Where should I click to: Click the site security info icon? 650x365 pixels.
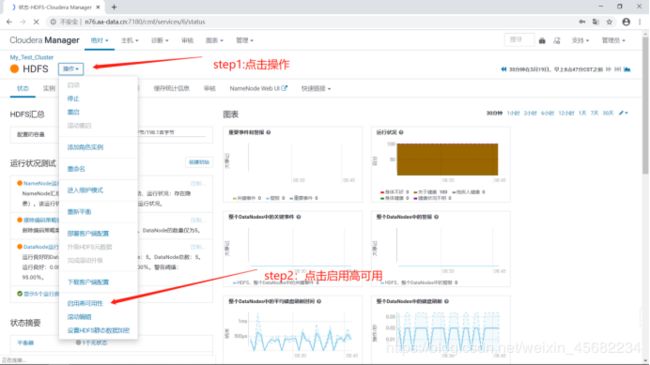coord(53,22)
